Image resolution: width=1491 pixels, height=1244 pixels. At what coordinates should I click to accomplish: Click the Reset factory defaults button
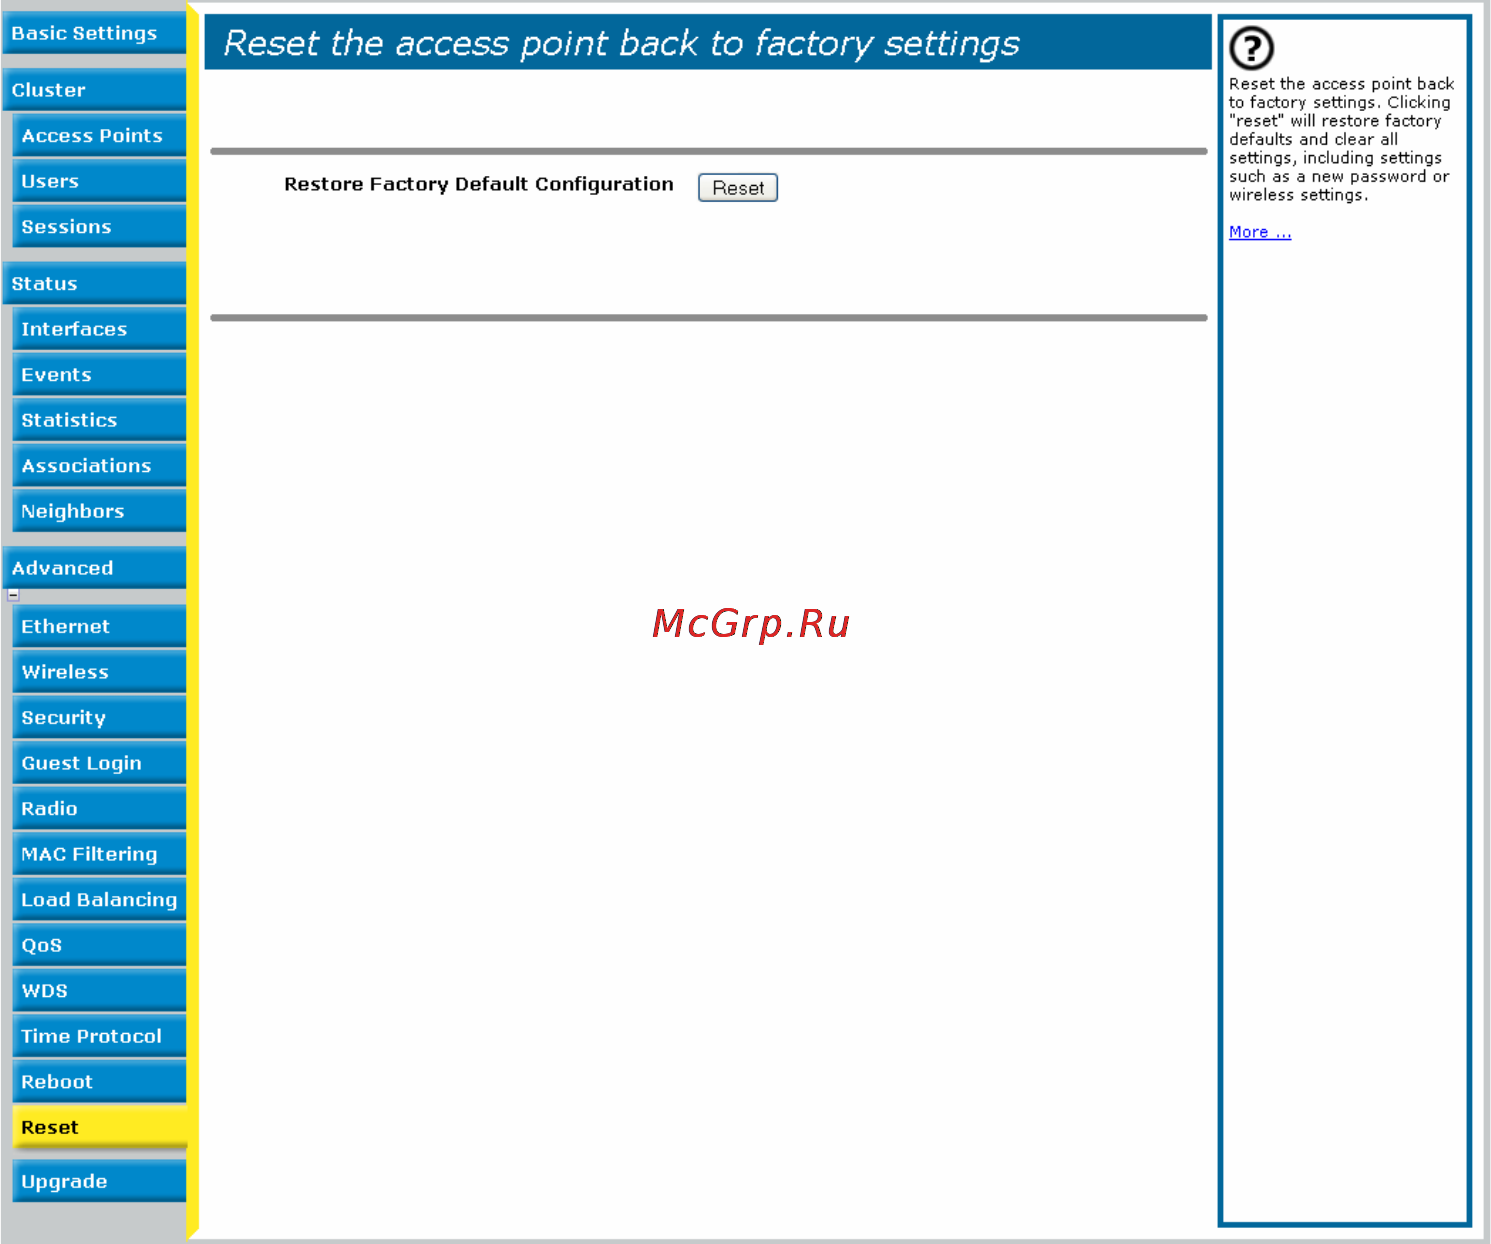[738, 188]
